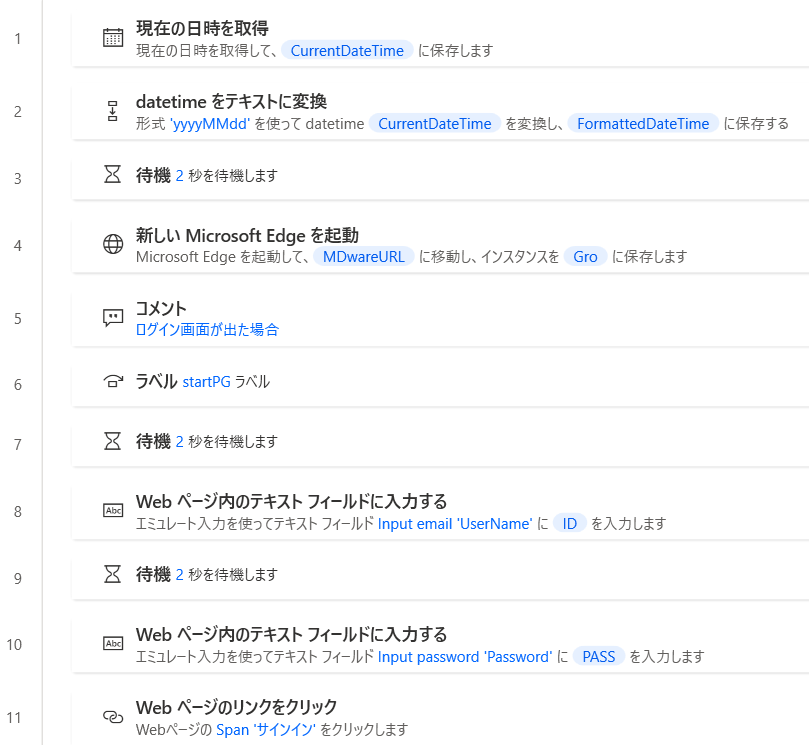Click the globe icon for Edge launch step
The width and height of the screenshot is (809, 745).
coord(113,244)
